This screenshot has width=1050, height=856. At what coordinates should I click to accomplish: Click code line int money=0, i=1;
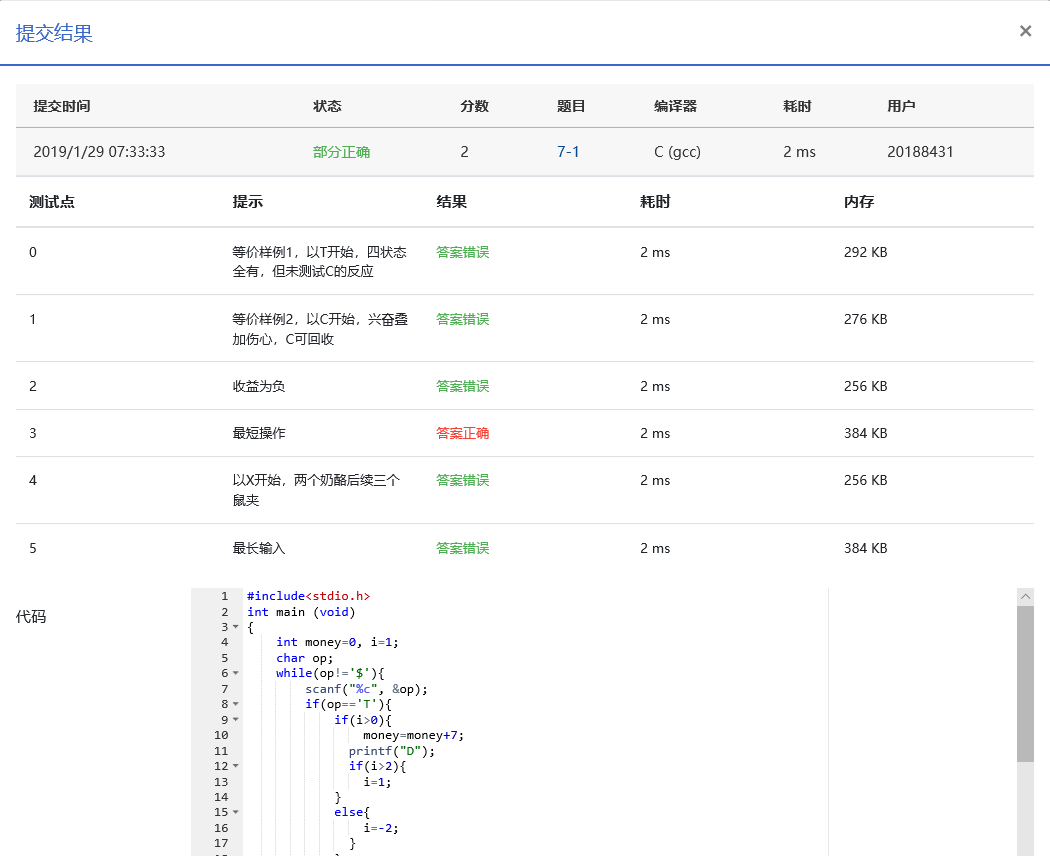[337, 642]
